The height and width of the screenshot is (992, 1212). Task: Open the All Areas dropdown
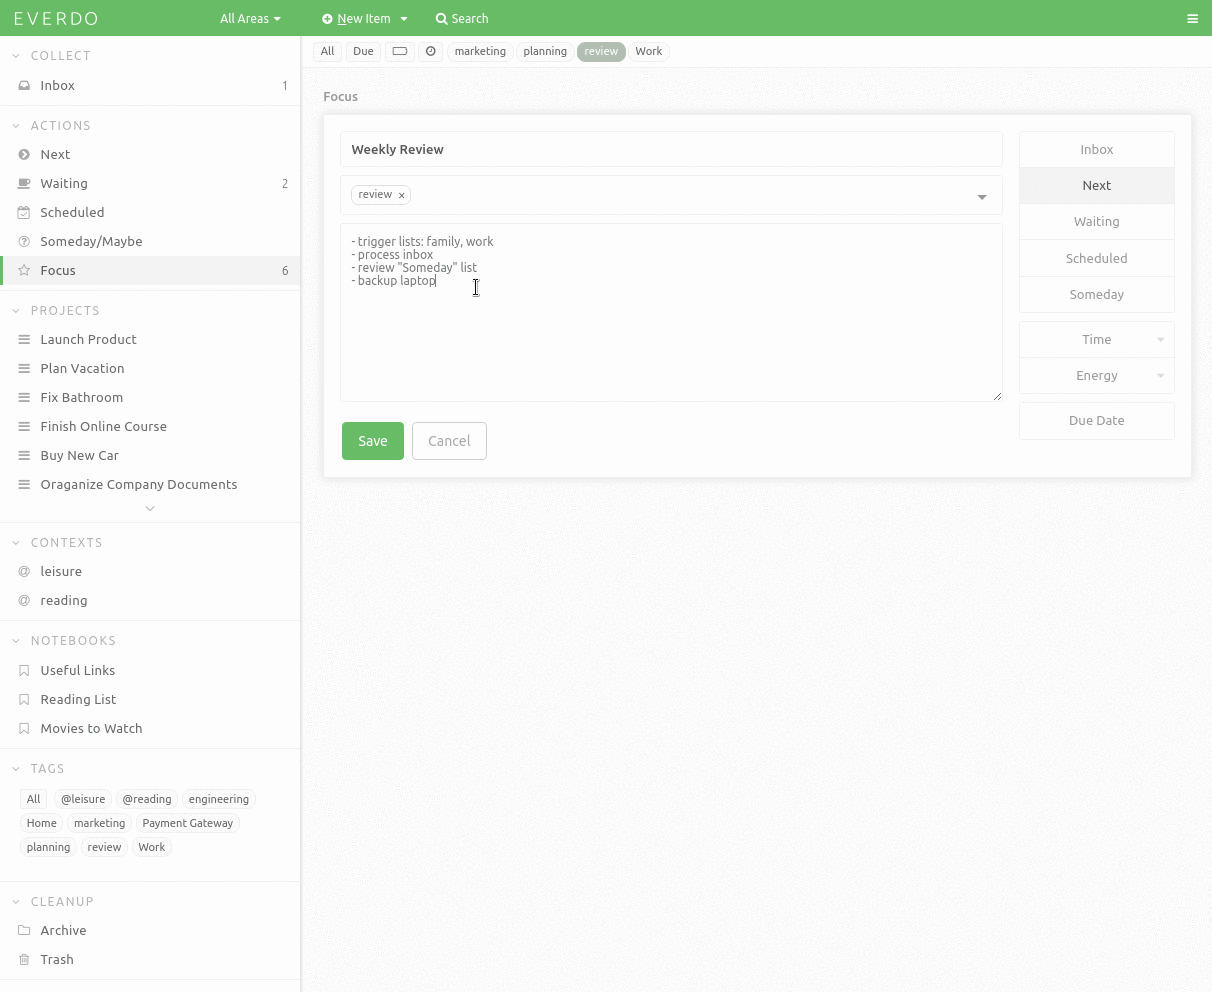pos(249,18)
